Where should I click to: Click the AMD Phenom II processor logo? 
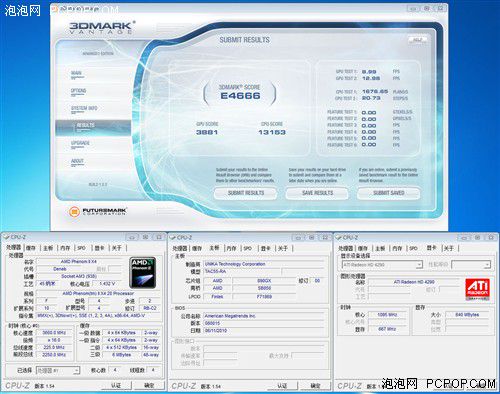143,272
